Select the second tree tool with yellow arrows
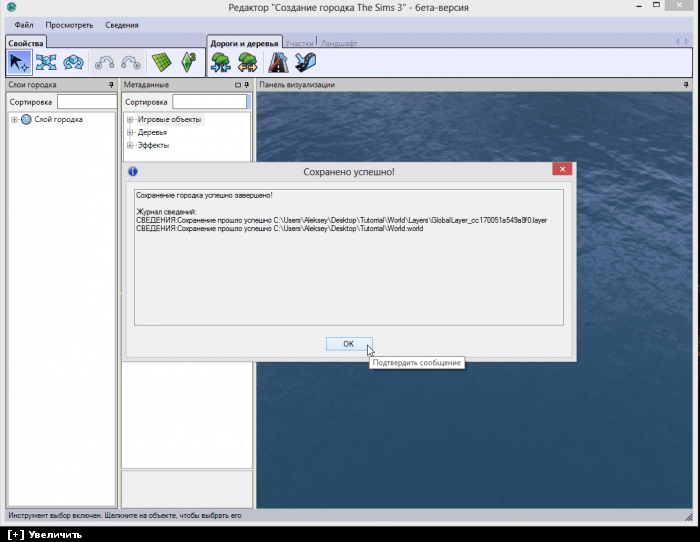The width and height of the screenshot is (700, 542). (247, 62)
